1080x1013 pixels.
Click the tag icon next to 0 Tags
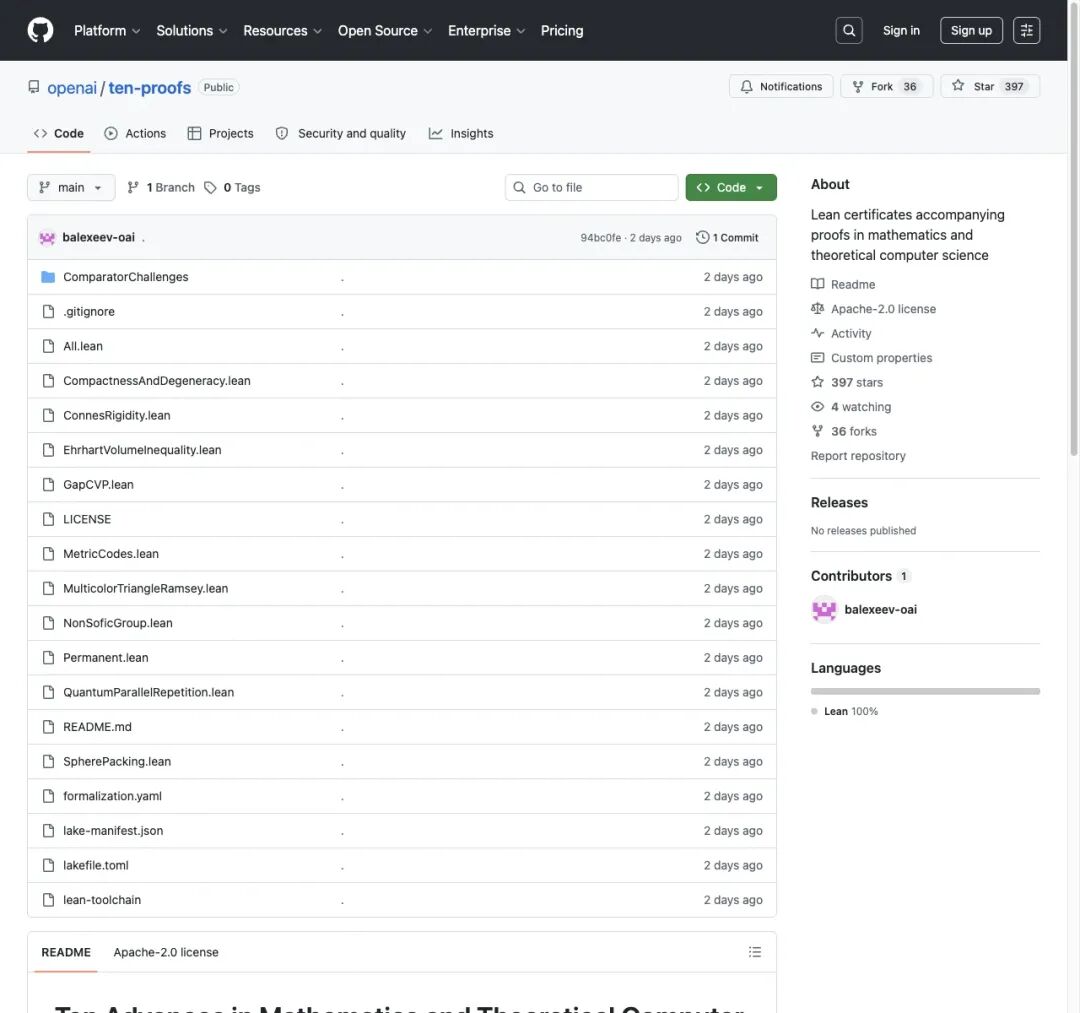point(210,187)
